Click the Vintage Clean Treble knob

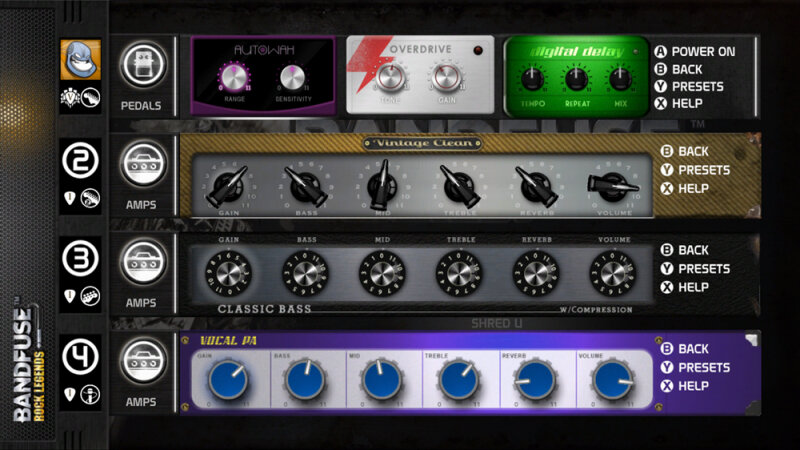coord(459,186)
